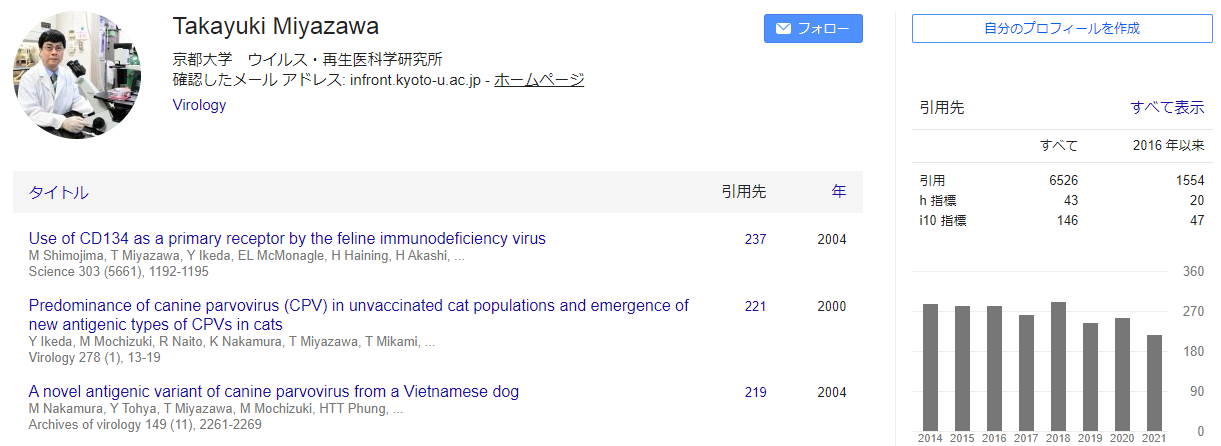Follow this author with フォロー button

click(813, 28)
